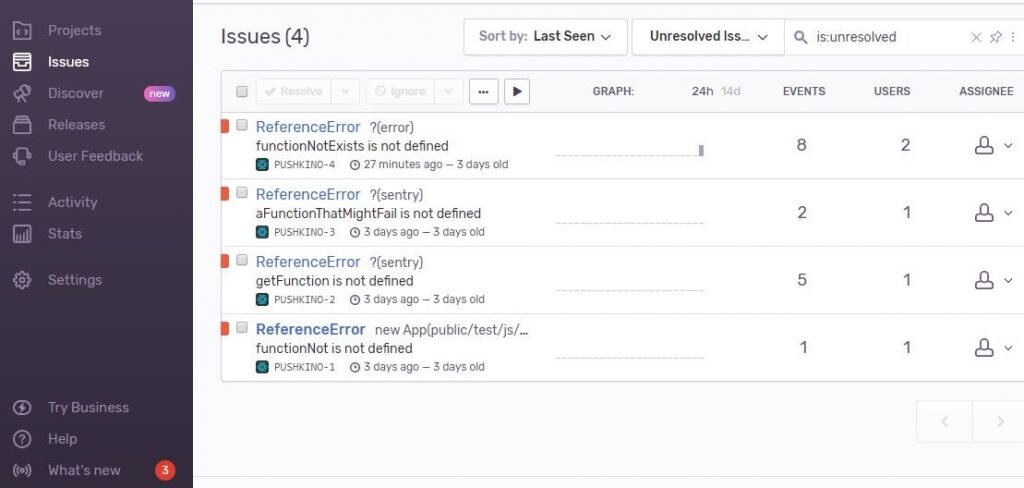Open Settings page

(74, 280)
